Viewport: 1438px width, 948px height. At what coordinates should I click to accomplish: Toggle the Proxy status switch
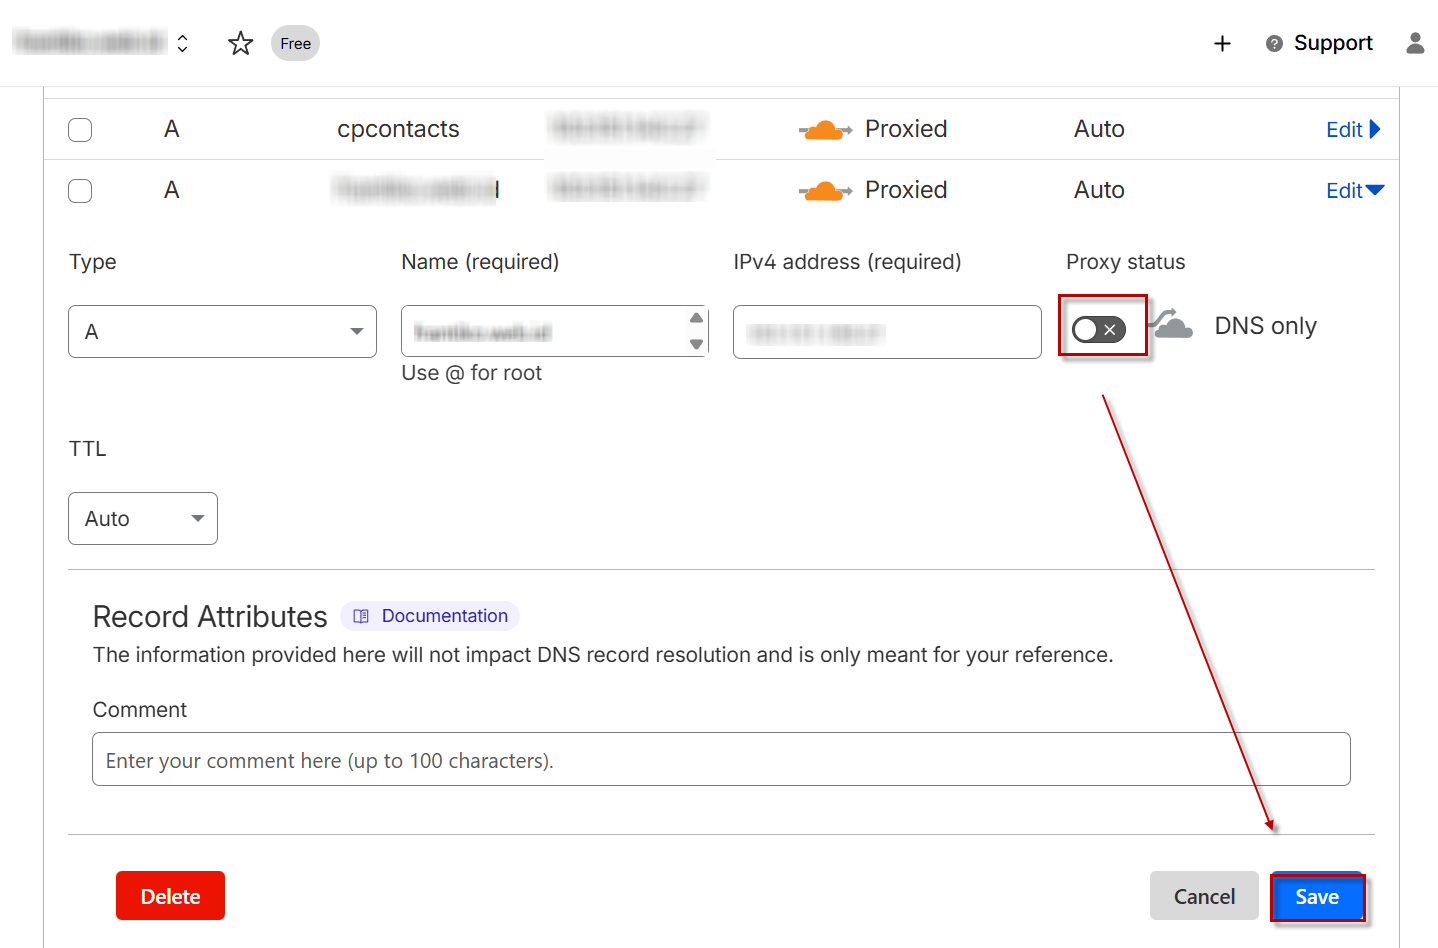point(1099,329)
